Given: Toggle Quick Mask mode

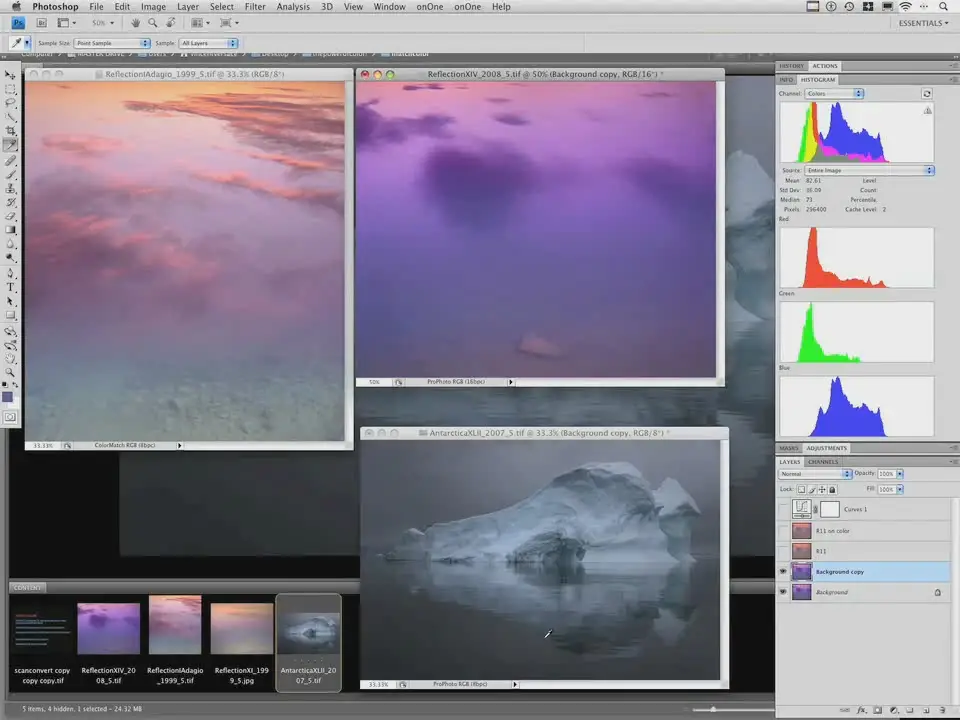Looking at the screenshot, I should (10, 417).
